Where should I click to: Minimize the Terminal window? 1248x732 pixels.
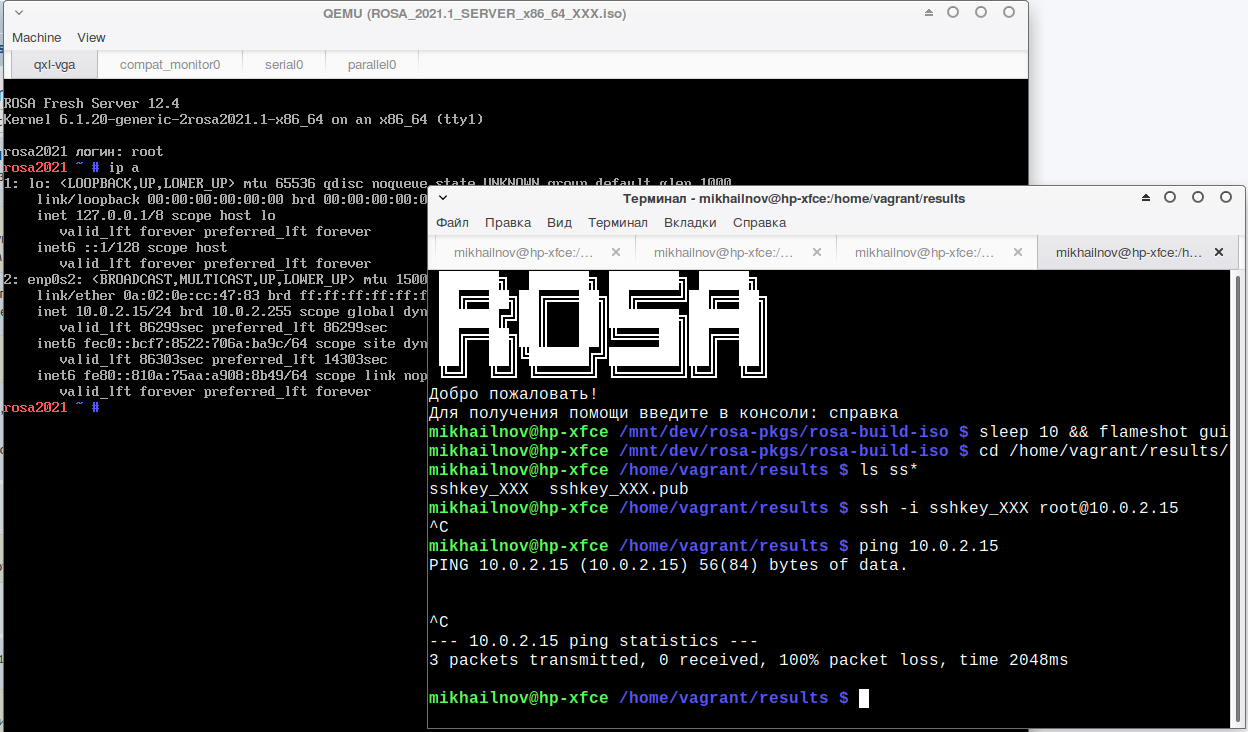coord(1170,198)
